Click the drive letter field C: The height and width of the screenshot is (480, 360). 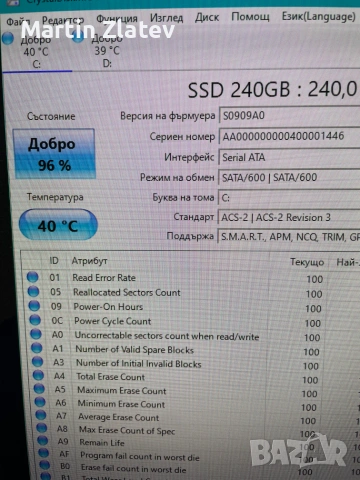(x=289, y=198)
